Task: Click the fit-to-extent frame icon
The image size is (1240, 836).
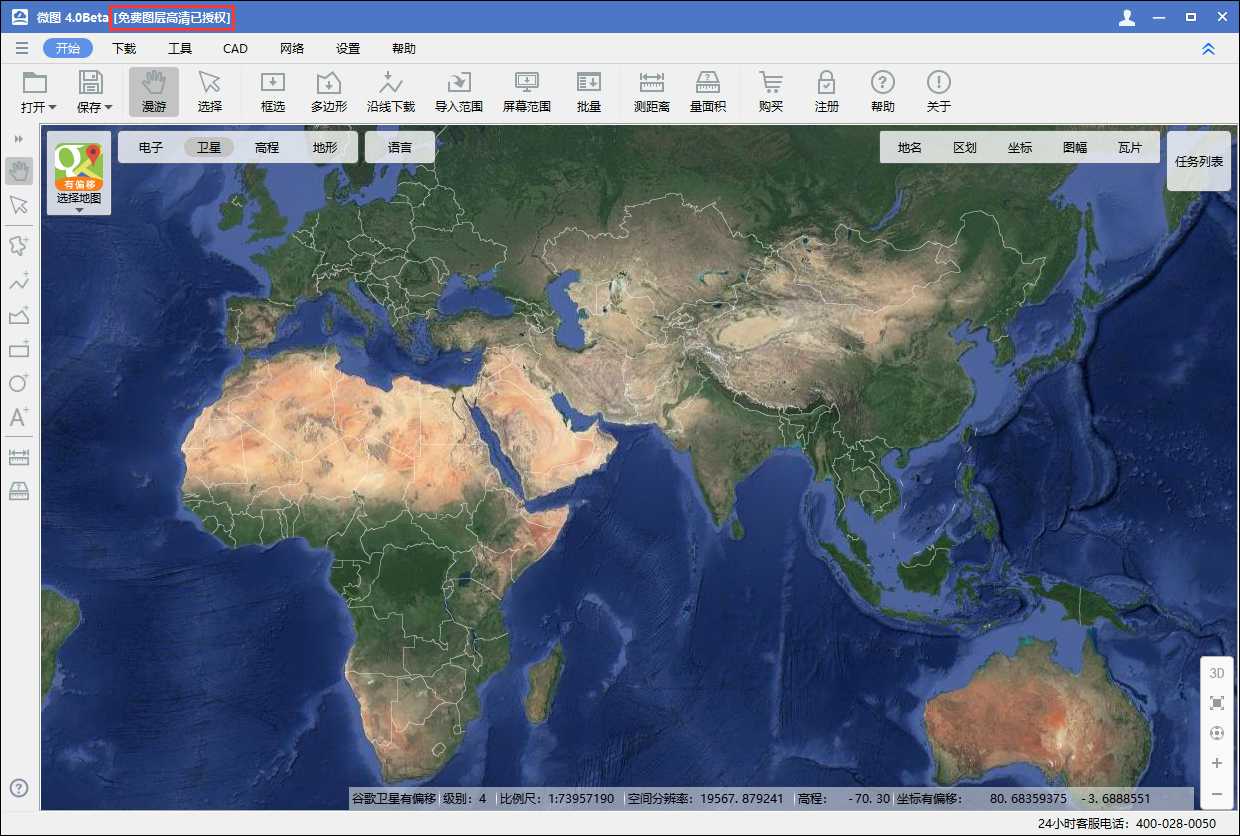Action: point(1217,703)
